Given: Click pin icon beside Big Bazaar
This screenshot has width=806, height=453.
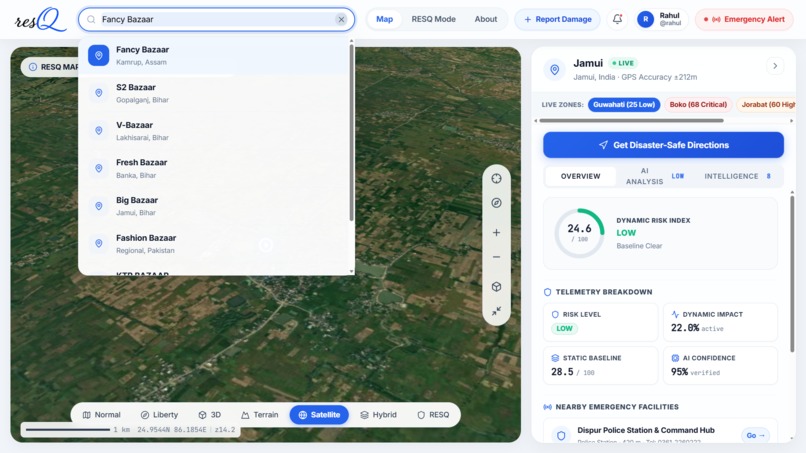Looking at the screenshot, I should [x=99, y=206].
